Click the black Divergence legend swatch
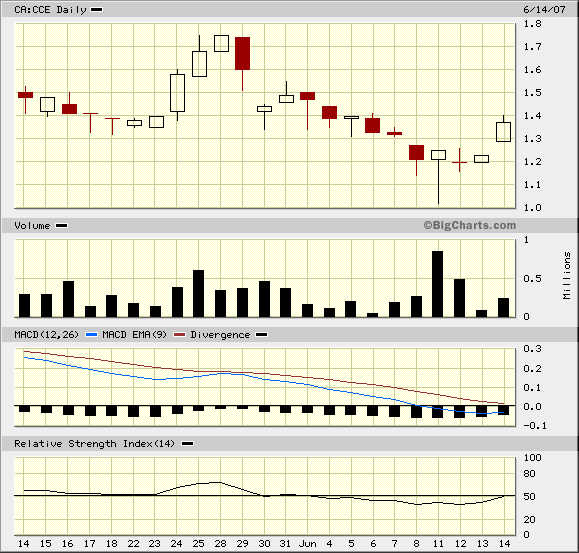579x553 pixels. (262, 335)
